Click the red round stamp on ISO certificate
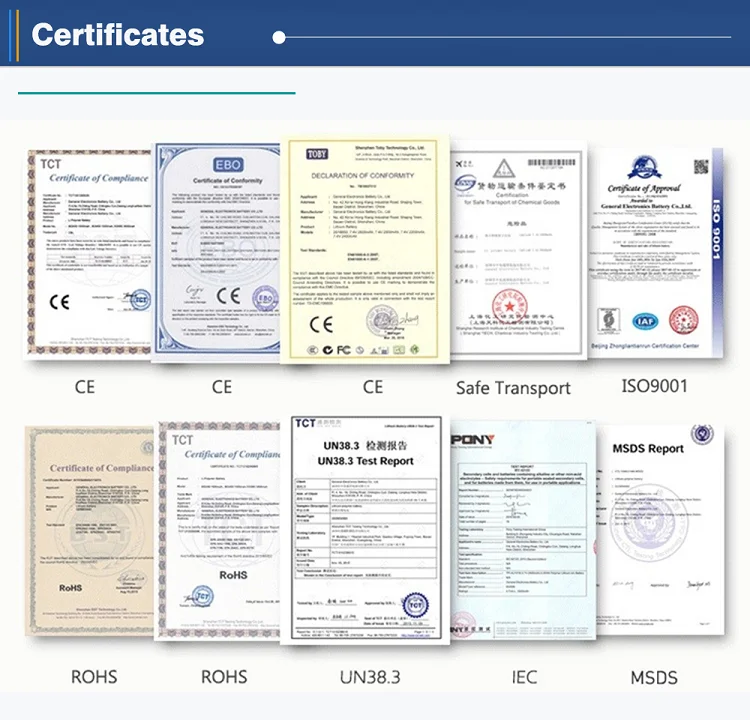This screenshot has height=720, width=750. [683, 320]
